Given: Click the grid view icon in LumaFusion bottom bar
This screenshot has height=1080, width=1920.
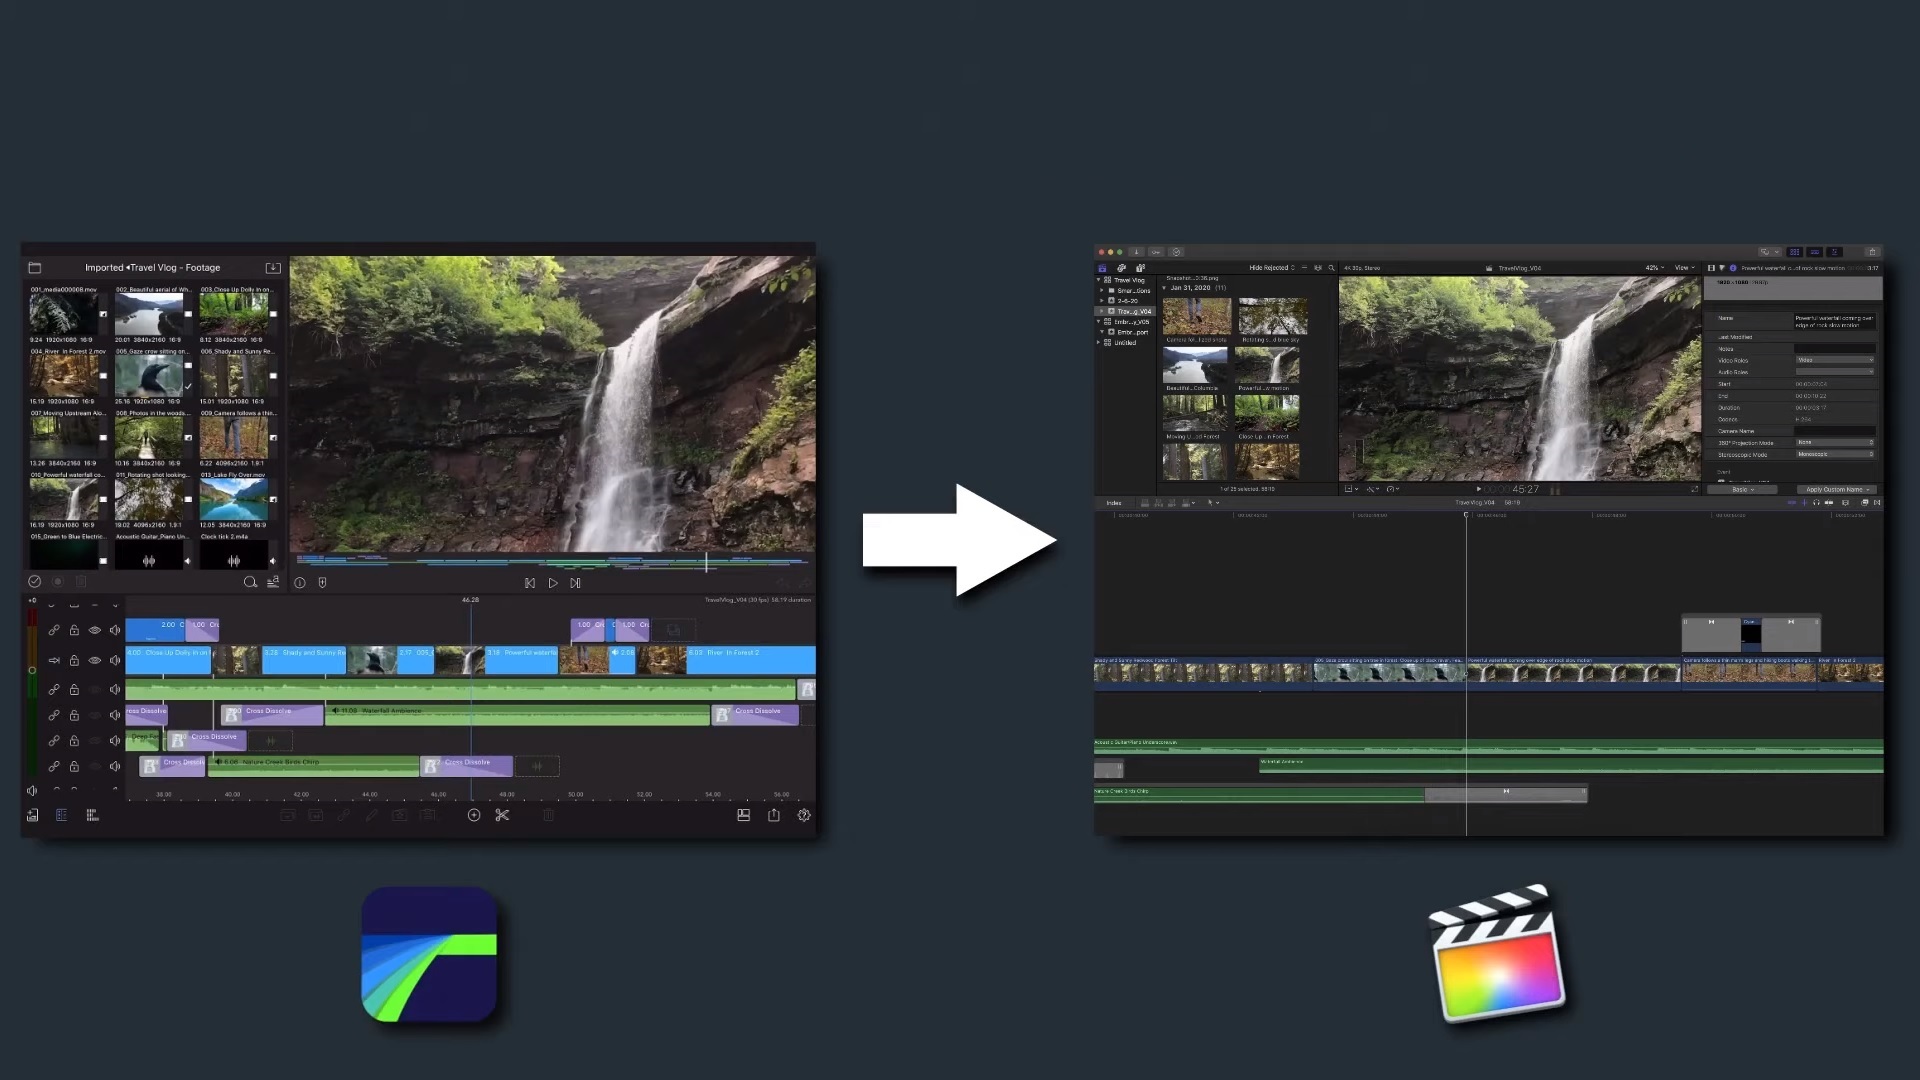Looking at the screenshot, I should (x=92, y=816).
